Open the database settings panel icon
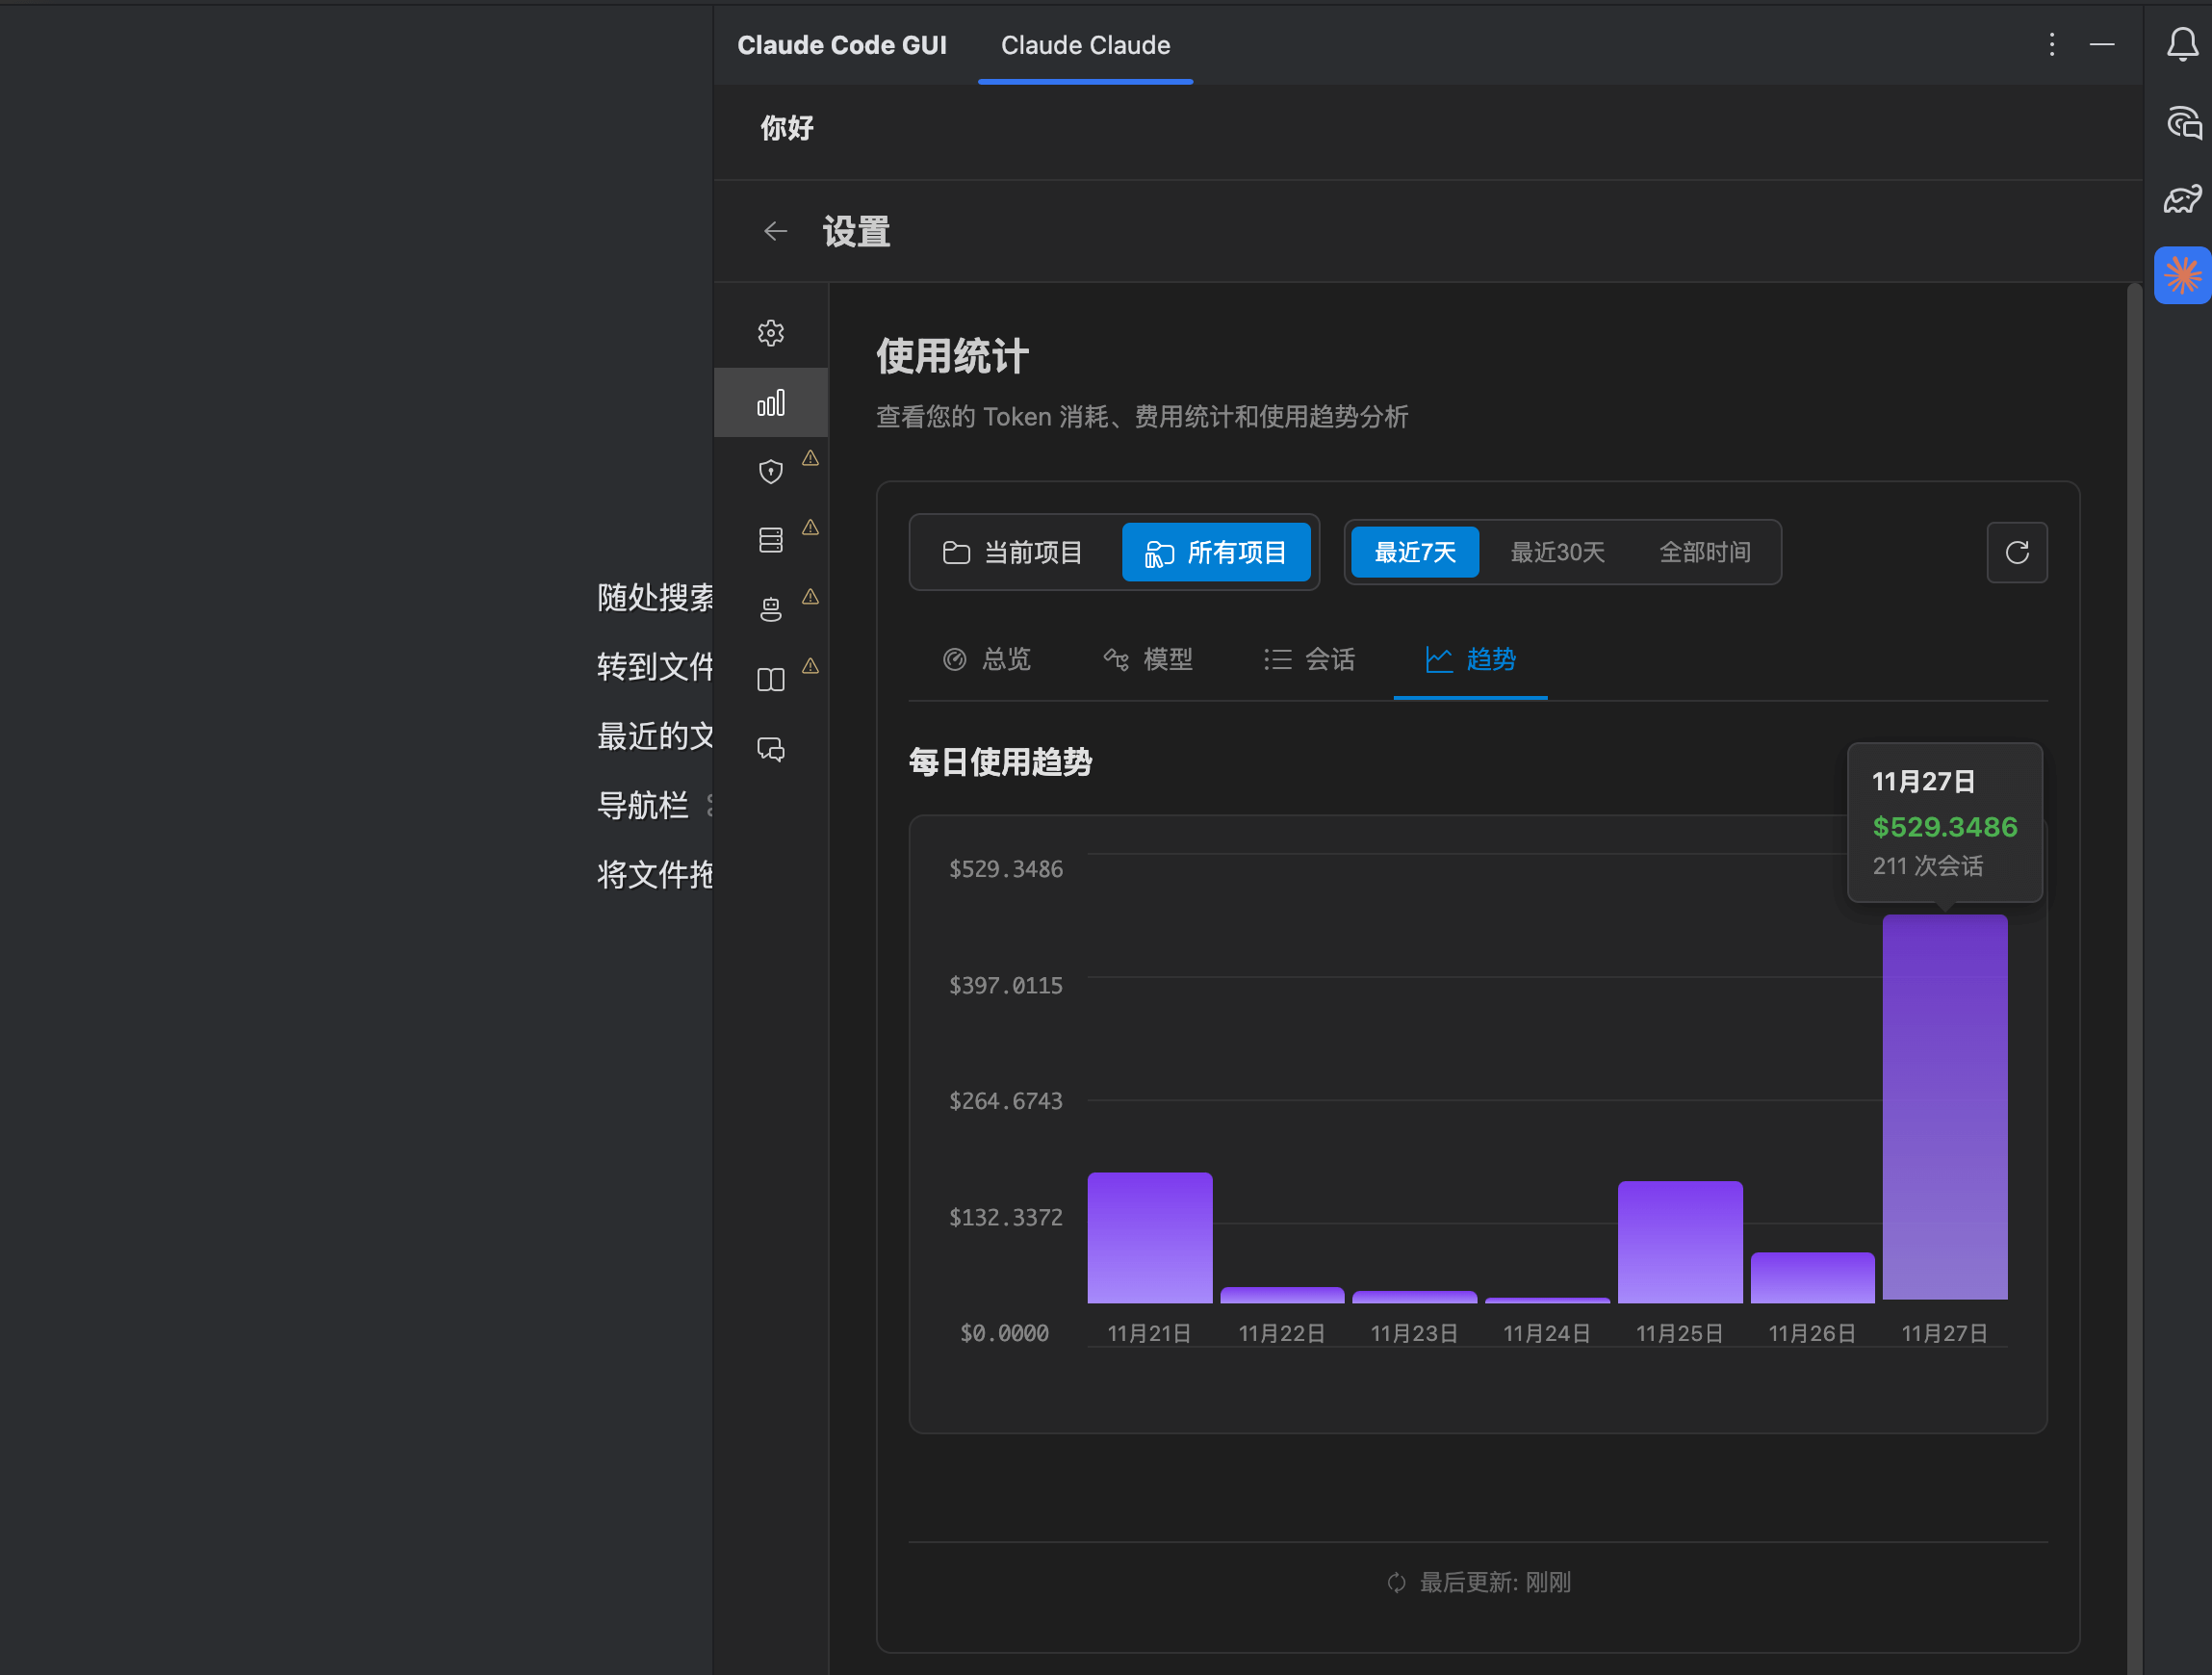This screenshot has height=1675, width=2212. 770,539
